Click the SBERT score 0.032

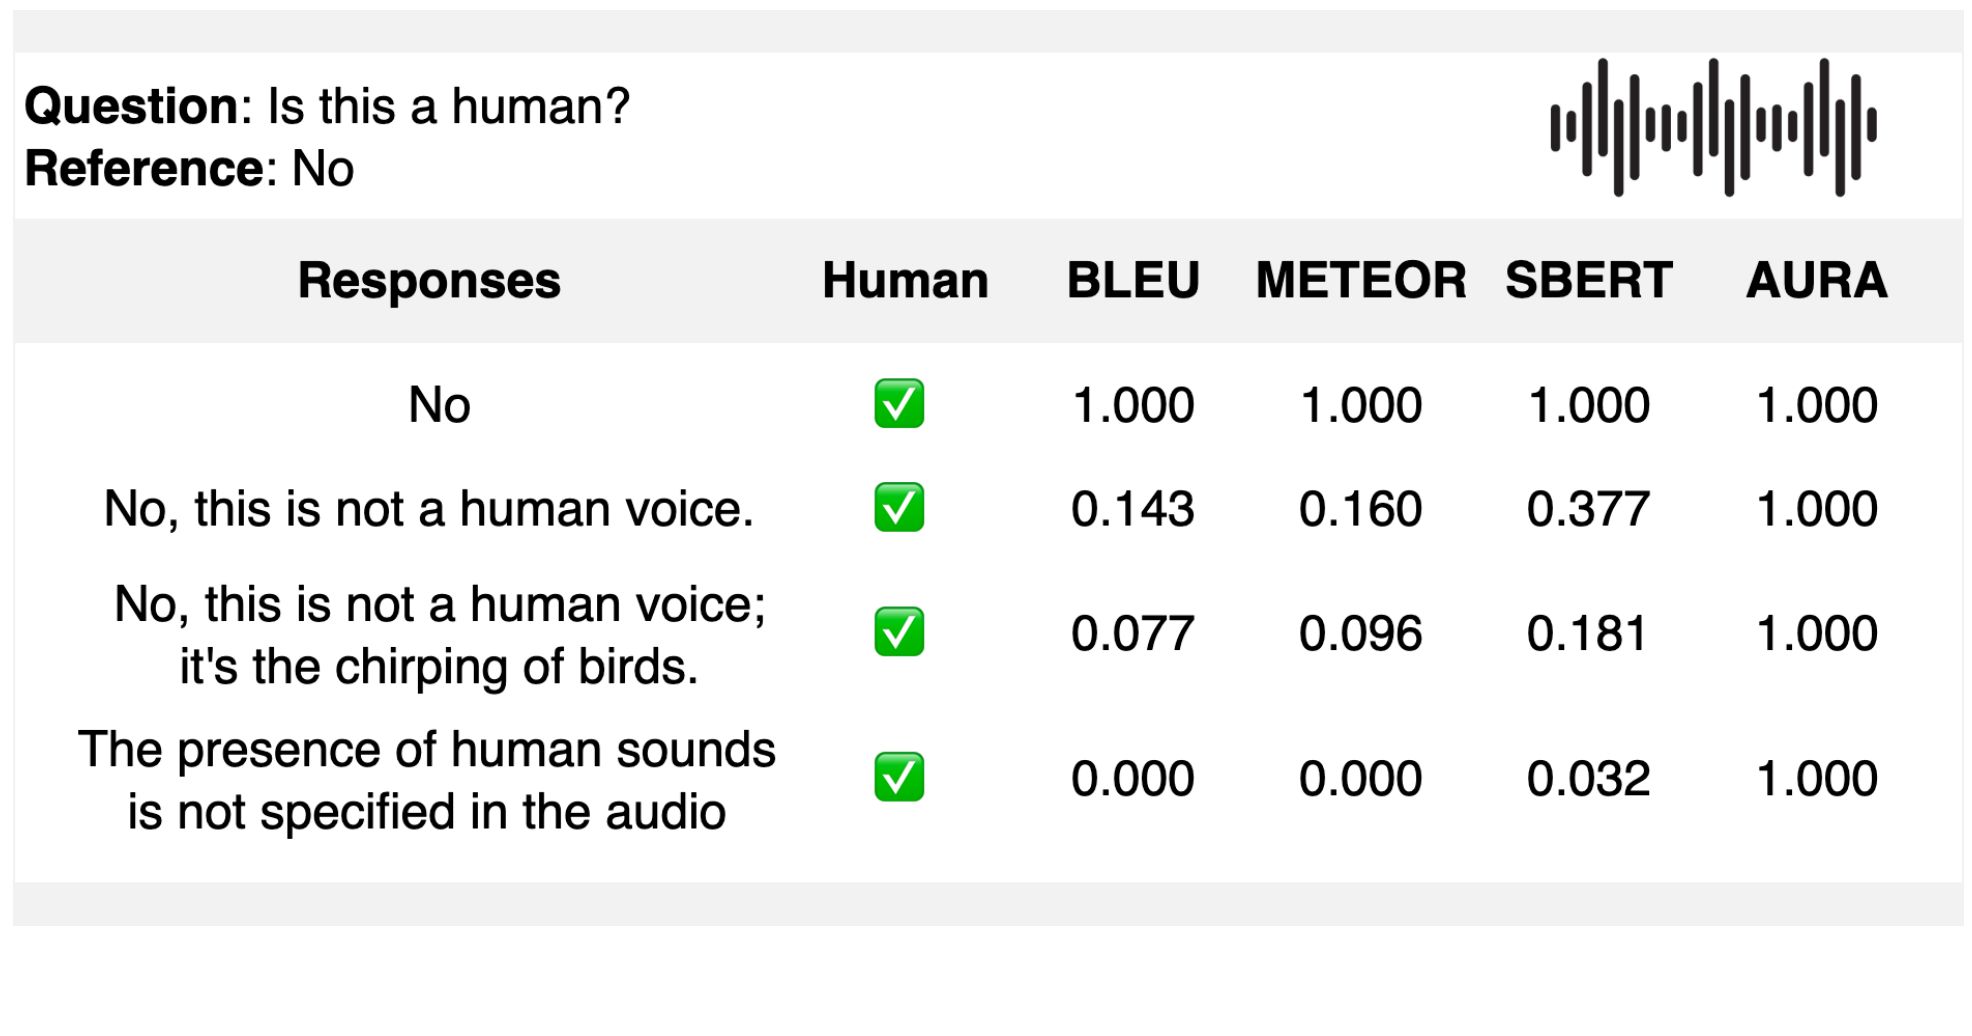coord(1589,779)
